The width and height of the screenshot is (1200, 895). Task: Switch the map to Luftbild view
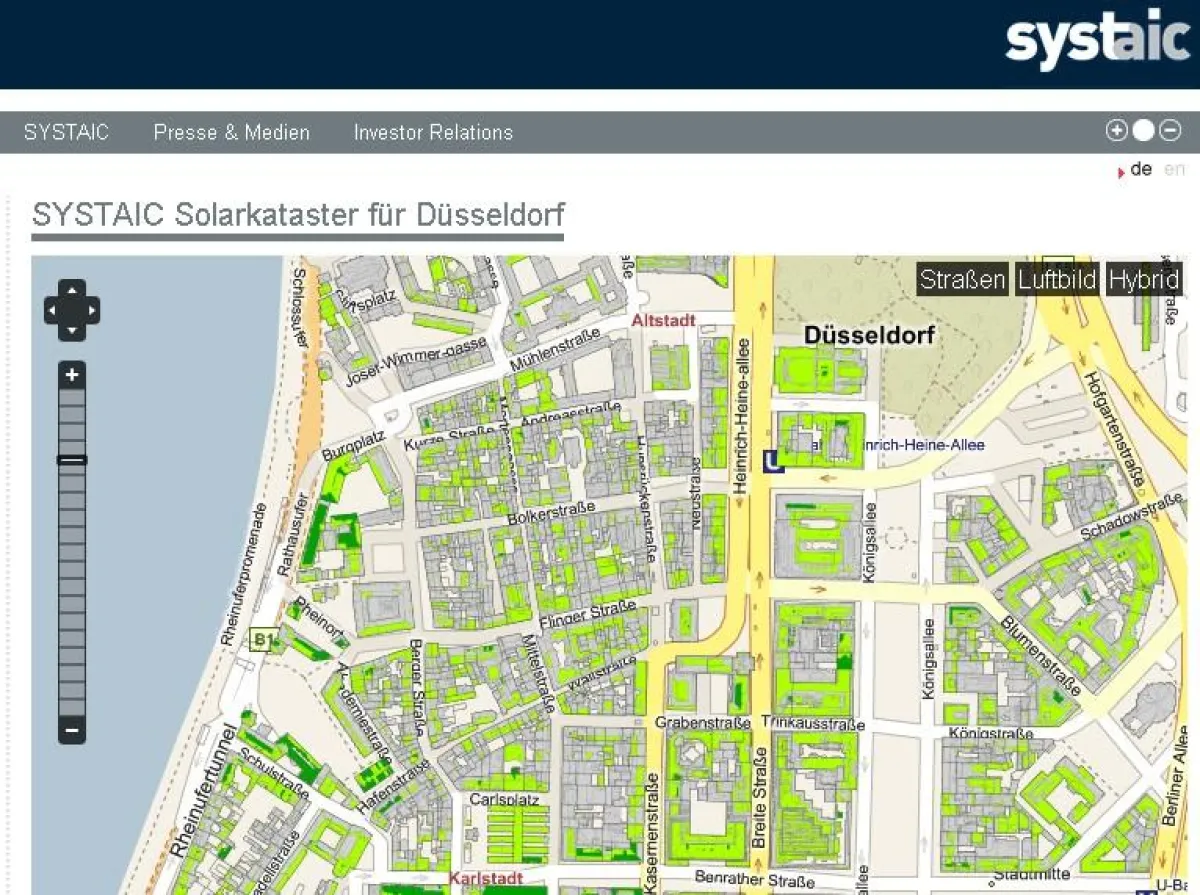coord(1056,280)
